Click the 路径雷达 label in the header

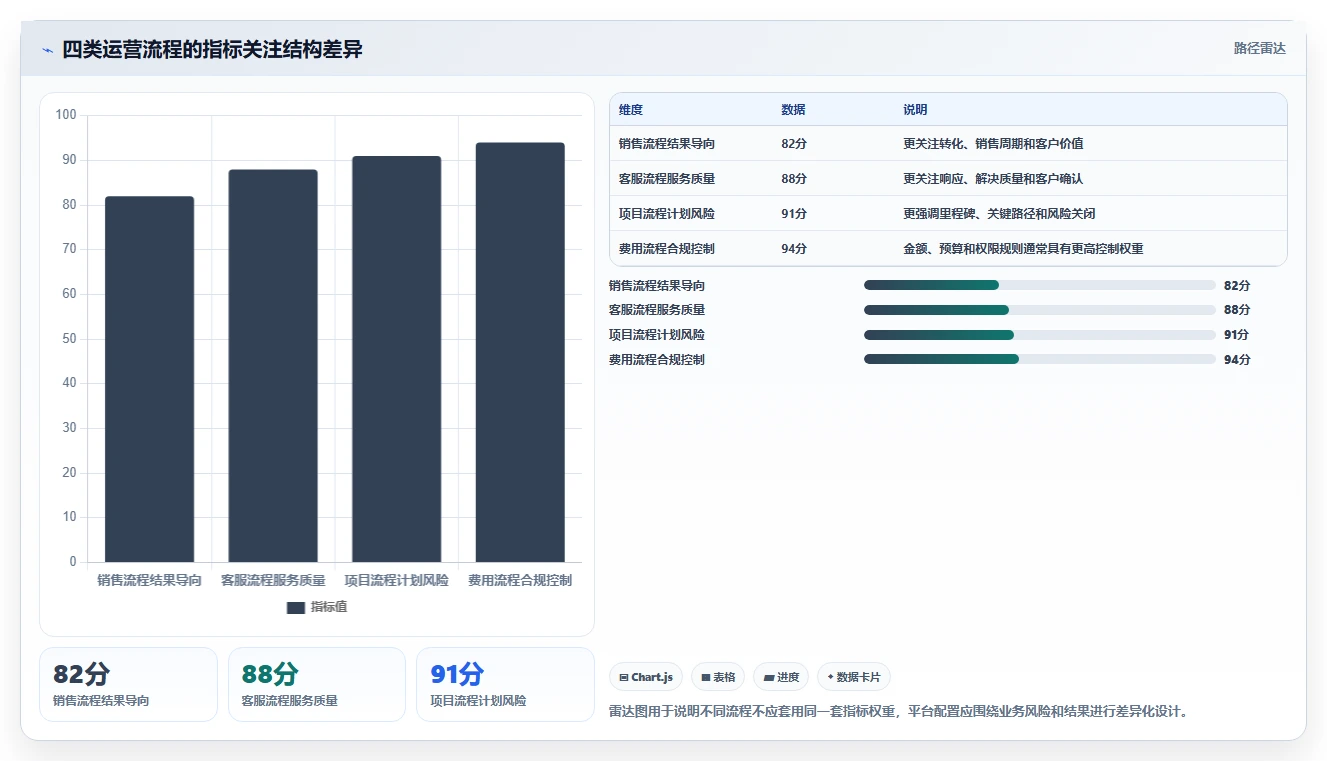[1259, 48]
